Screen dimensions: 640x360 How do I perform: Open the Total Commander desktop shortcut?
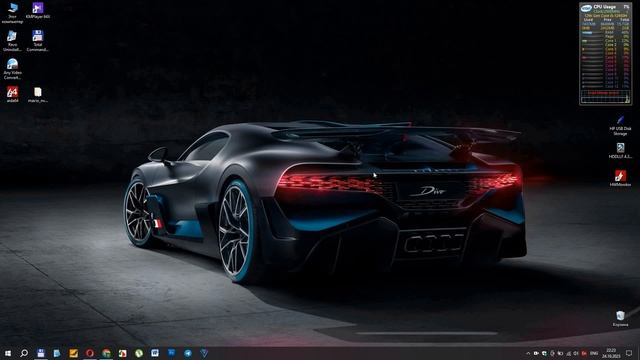click(38, 41)
